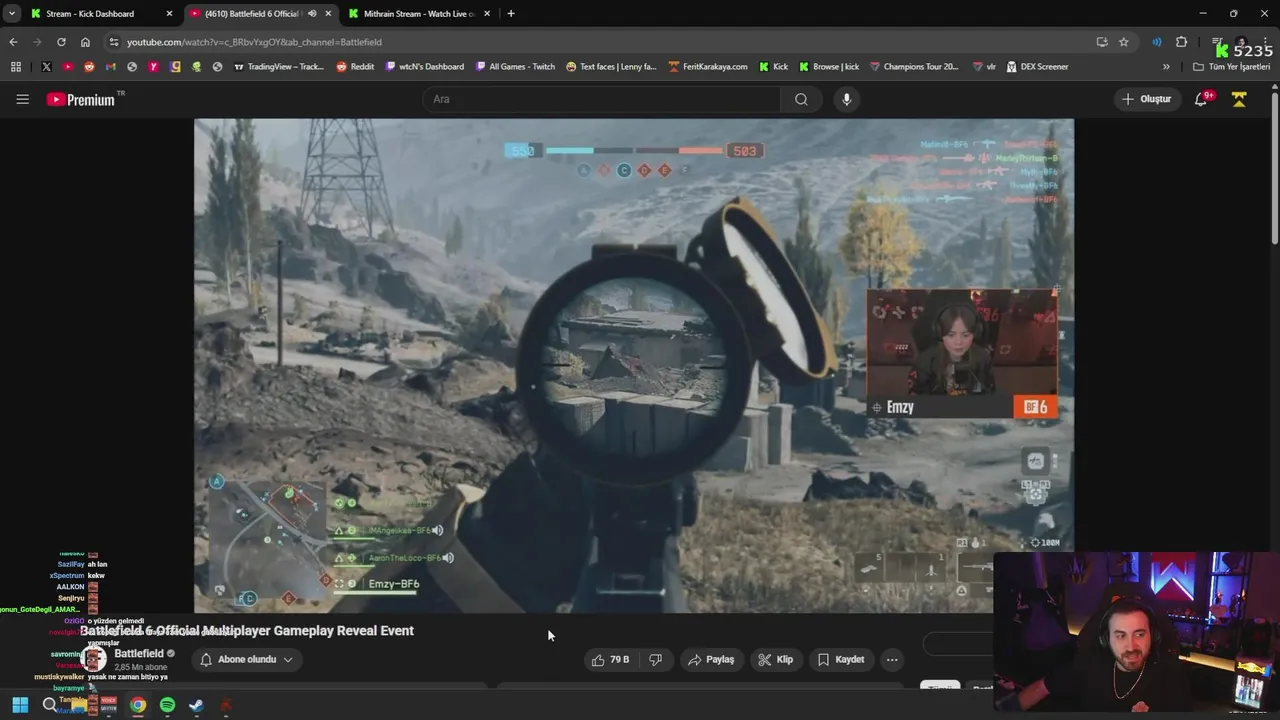Go to YouTube Premium home logo
Image resolution: width=1280 pixels, height=720 pixels.
pos(82,99)
